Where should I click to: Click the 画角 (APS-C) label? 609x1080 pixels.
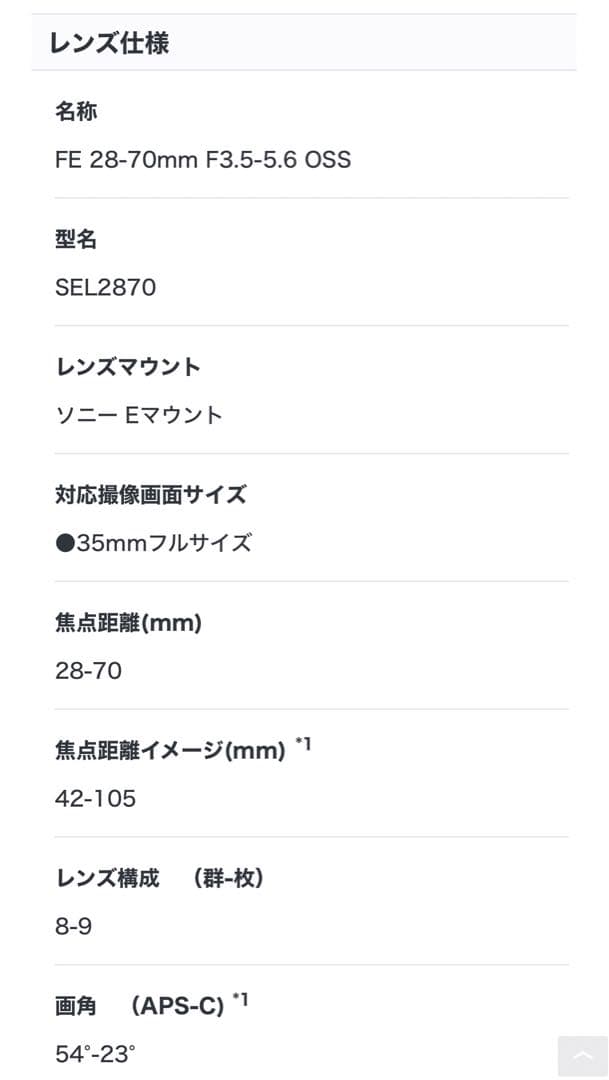click(140, 1006)
